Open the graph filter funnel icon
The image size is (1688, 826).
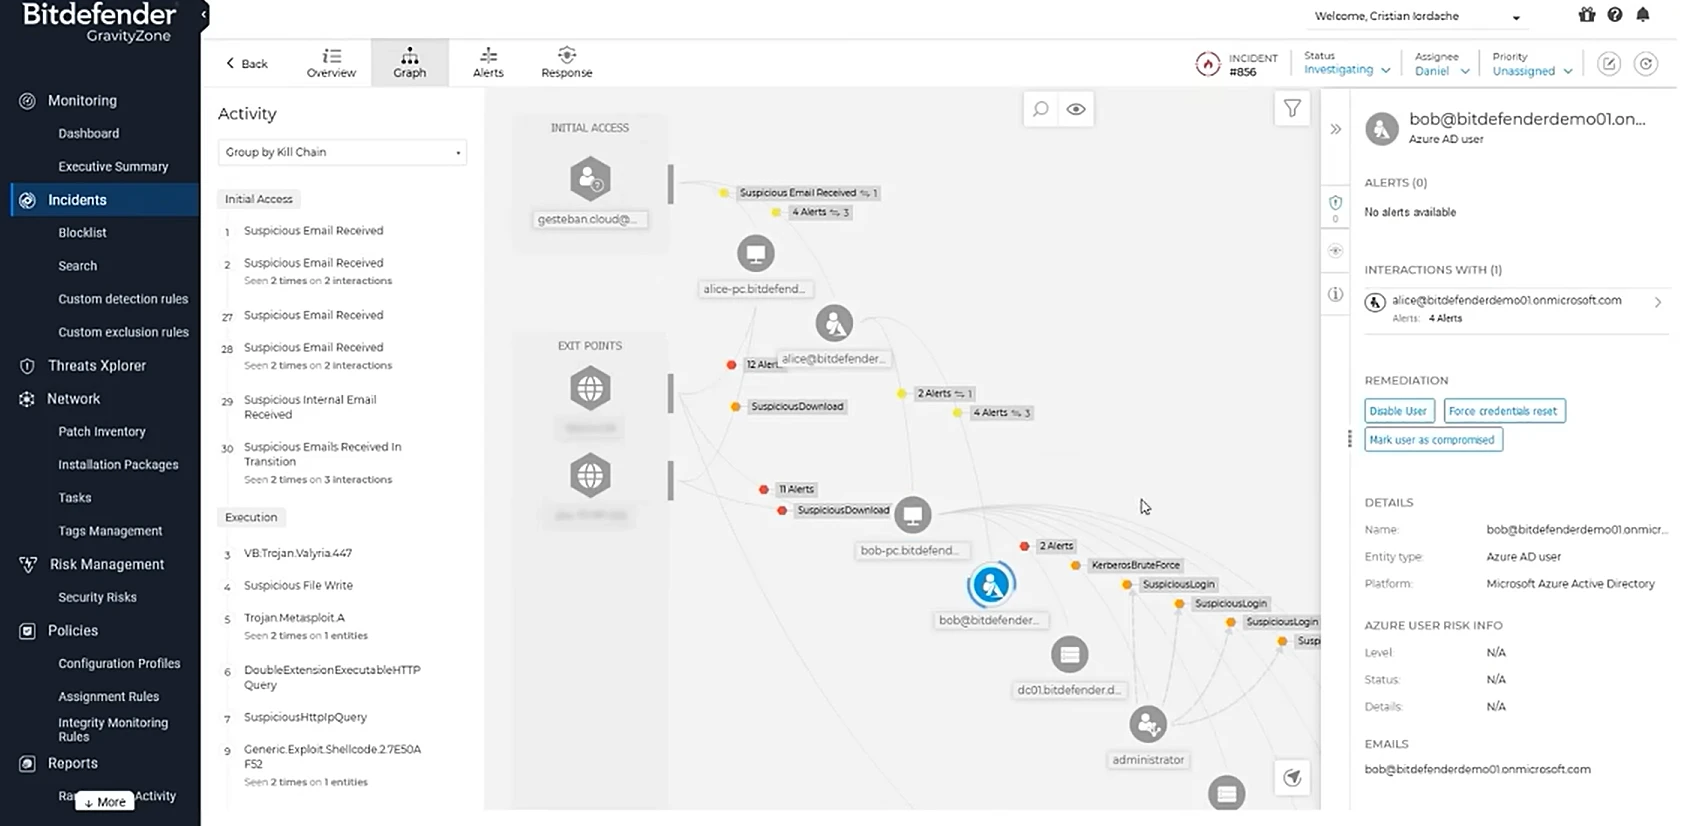pyautogui.click(x=1292, y=109)
